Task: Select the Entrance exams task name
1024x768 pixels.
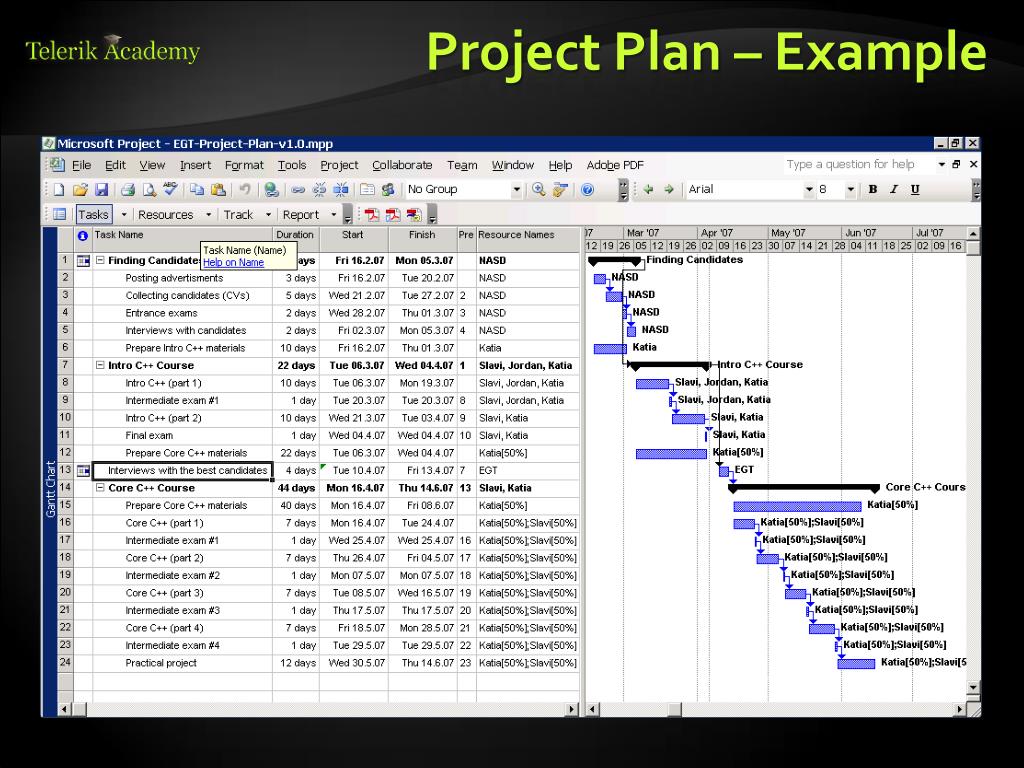Action: [x=161, y=313]
